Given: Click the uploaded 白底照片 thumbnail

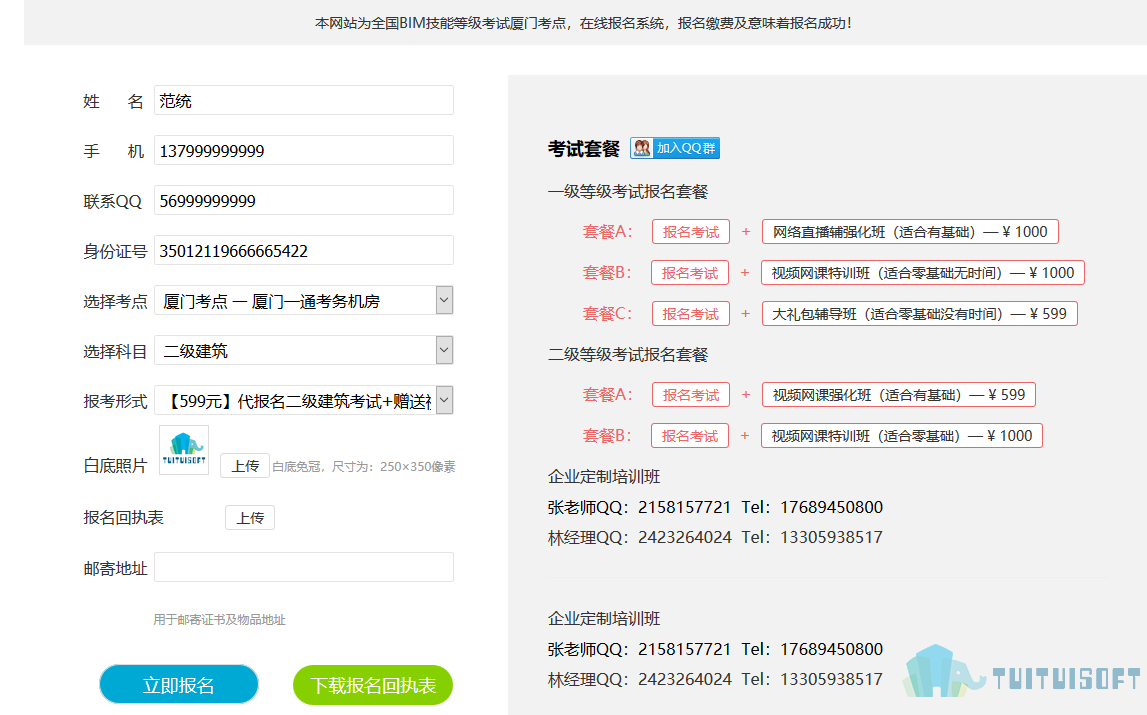Looking at the screenshot, I should point(184,450).
